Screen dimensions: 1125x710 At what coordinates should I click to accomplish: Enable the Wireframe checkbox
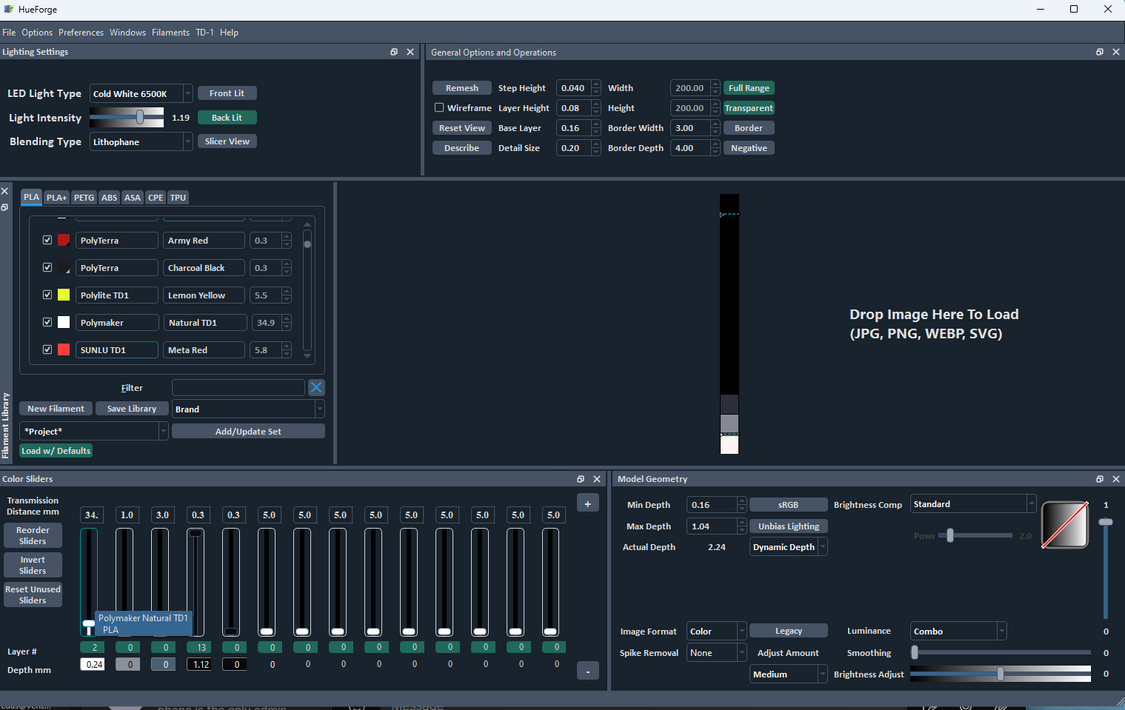click(439, 108)
